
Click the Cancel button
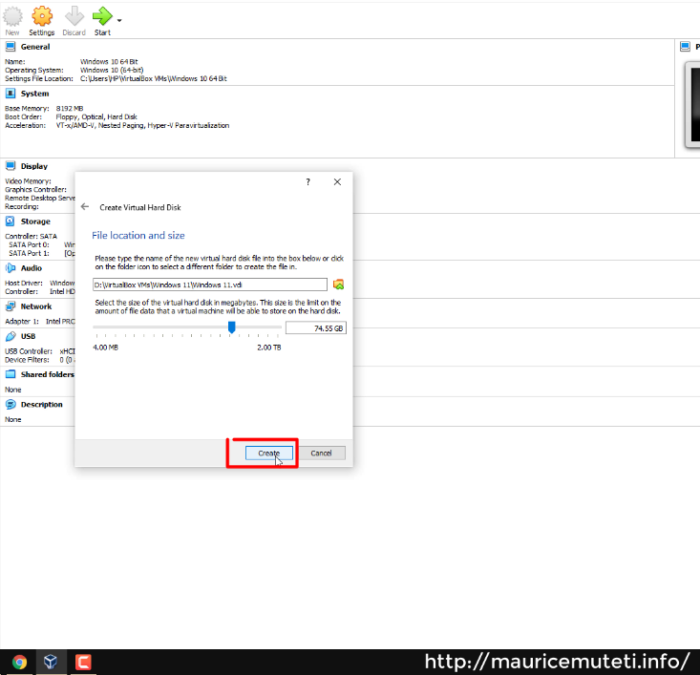click(321, 453)
